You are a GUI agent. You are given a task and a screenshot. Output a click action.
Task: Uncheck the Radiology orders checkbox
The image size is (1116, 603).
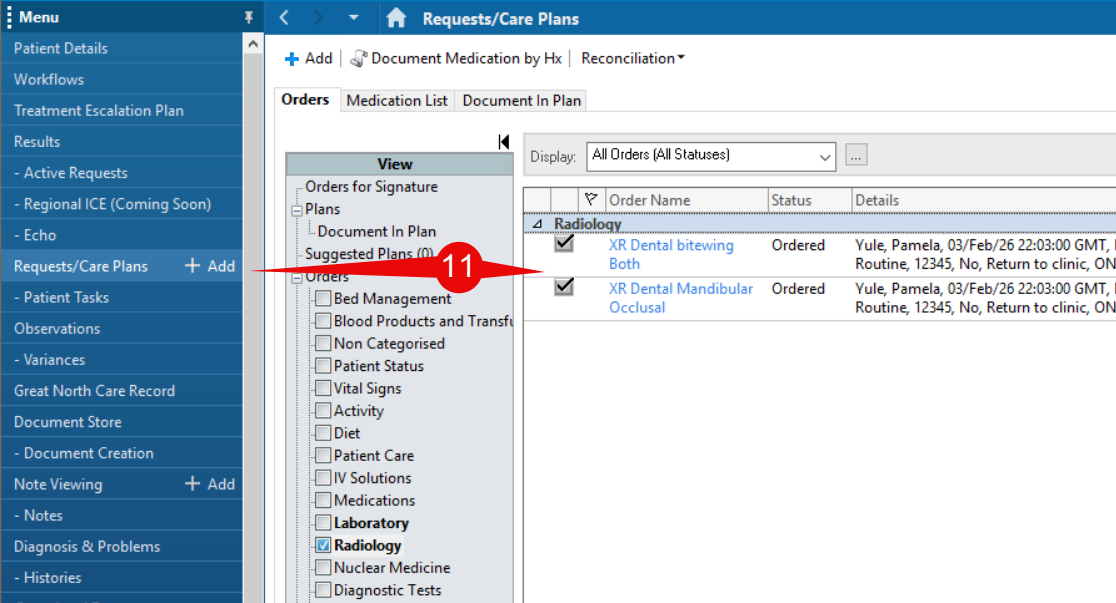tap(323, 546)
